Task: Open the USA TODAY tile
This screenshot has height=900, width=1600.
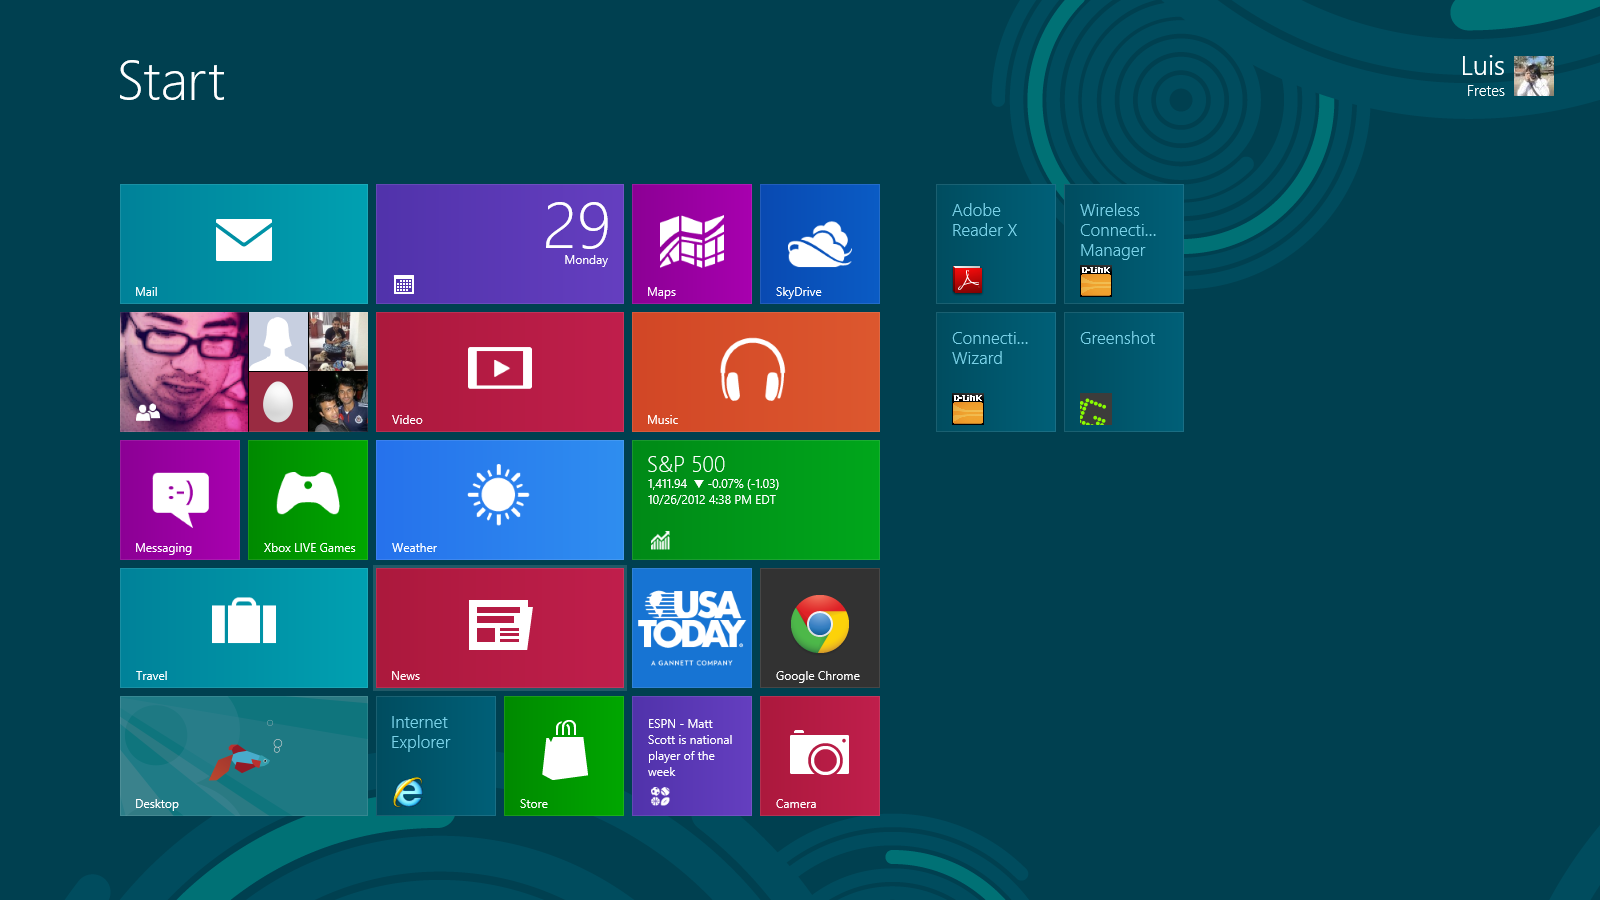Action: point(692,628)
